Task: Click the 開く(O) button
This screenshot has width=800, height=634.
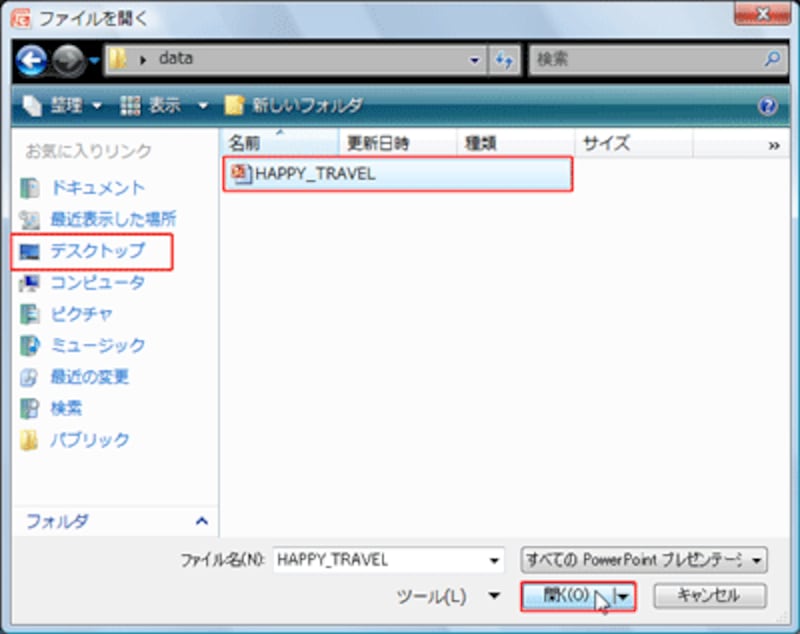Action: click(x=566, y=597)
